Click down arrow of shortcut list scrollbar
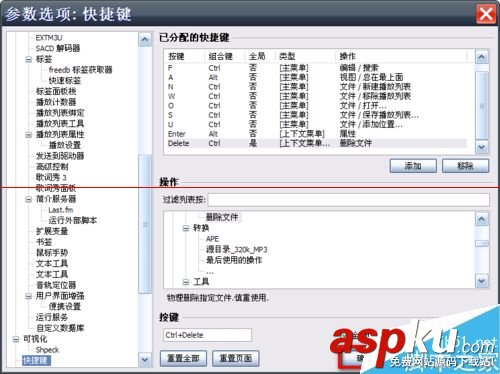 point(481,147)
